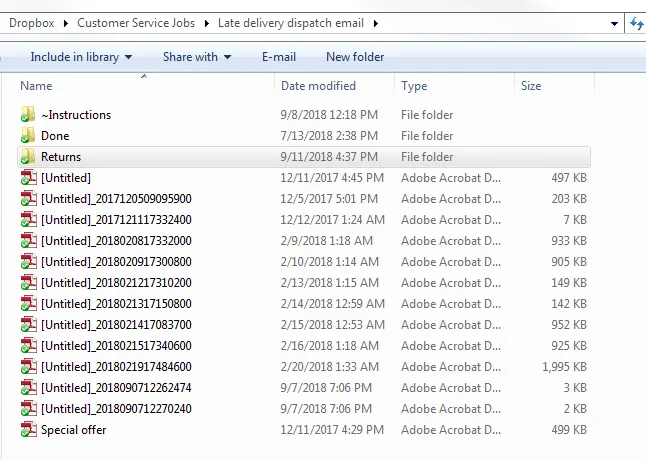Click PDF icon for [Untitled]_201712111733​2400
Screen dimensions: 646x460
28,219
